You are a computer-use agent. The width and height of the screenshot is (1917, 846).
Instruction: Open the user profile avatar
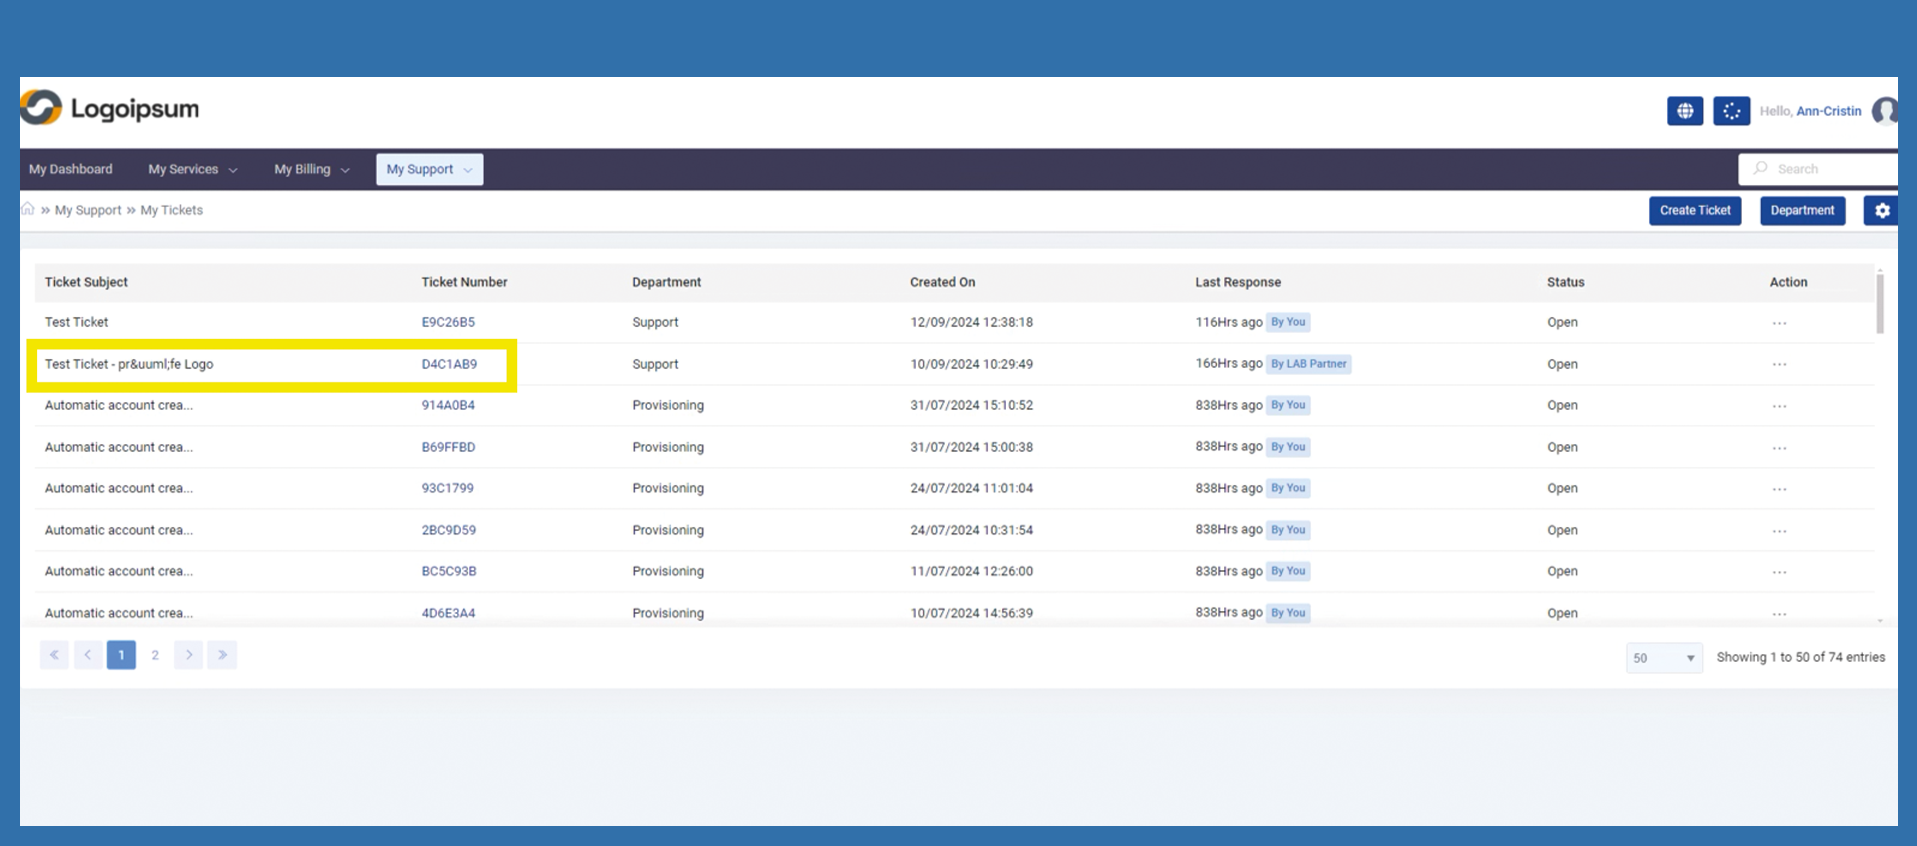(1885, 111)
